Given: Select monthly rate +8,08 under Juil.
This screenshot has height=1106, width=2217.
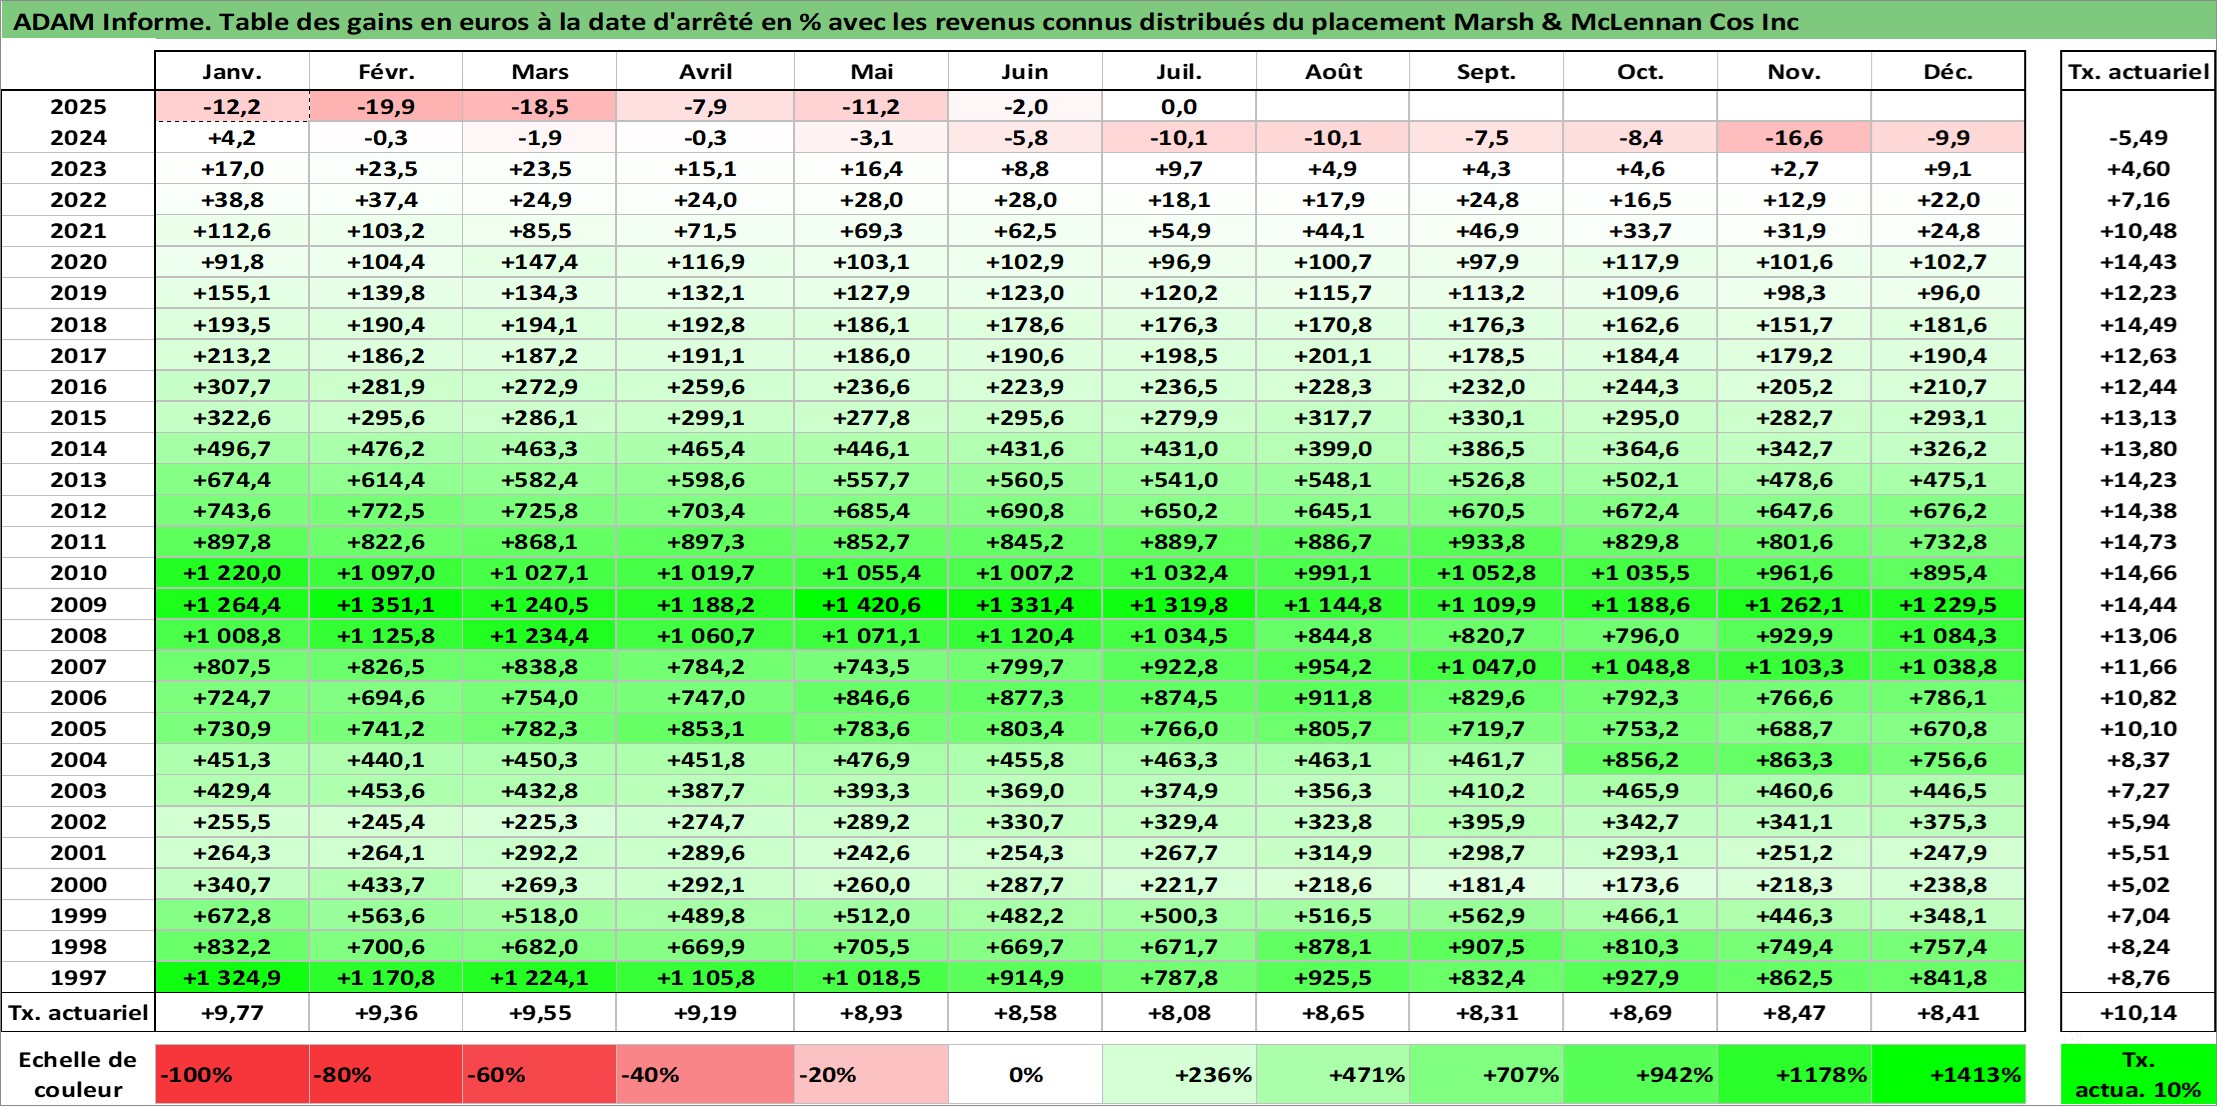Looking at the screenshot, I should pyautogui.click(x=1179, y=1012).
